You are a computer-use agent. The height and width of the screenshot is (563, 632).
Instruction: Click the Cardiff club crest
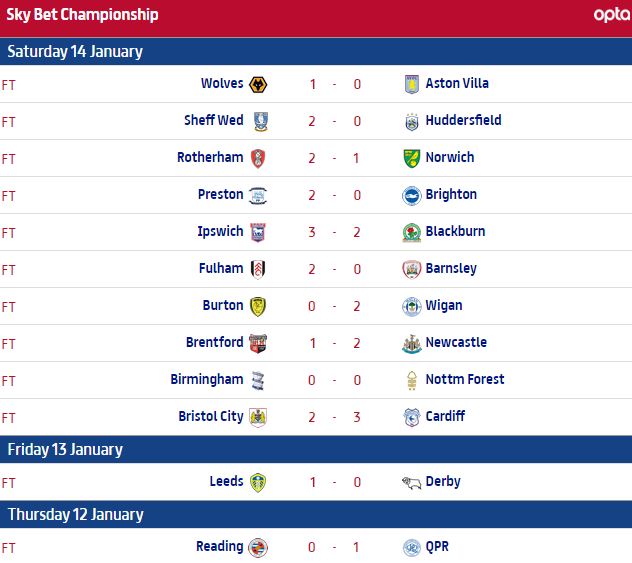(x=410, y=418)
